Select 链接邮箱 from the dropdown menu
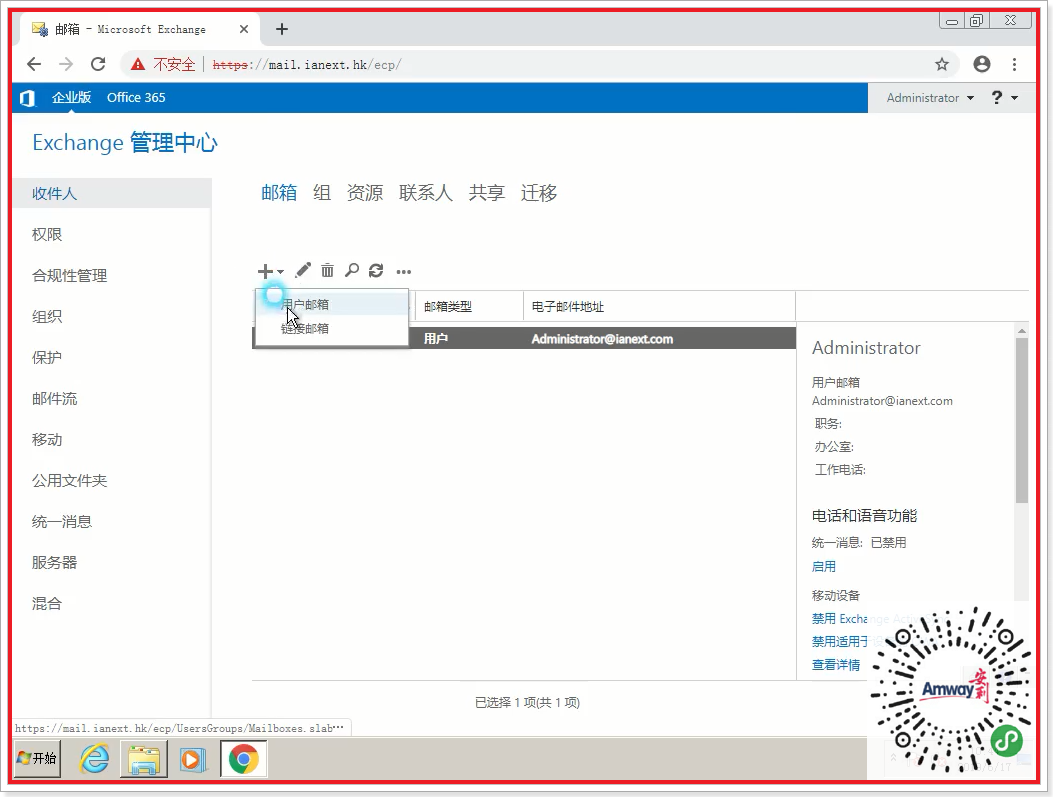Image resolution: width=1053 pixels, height=797 pixels. (x=332, y=328)
